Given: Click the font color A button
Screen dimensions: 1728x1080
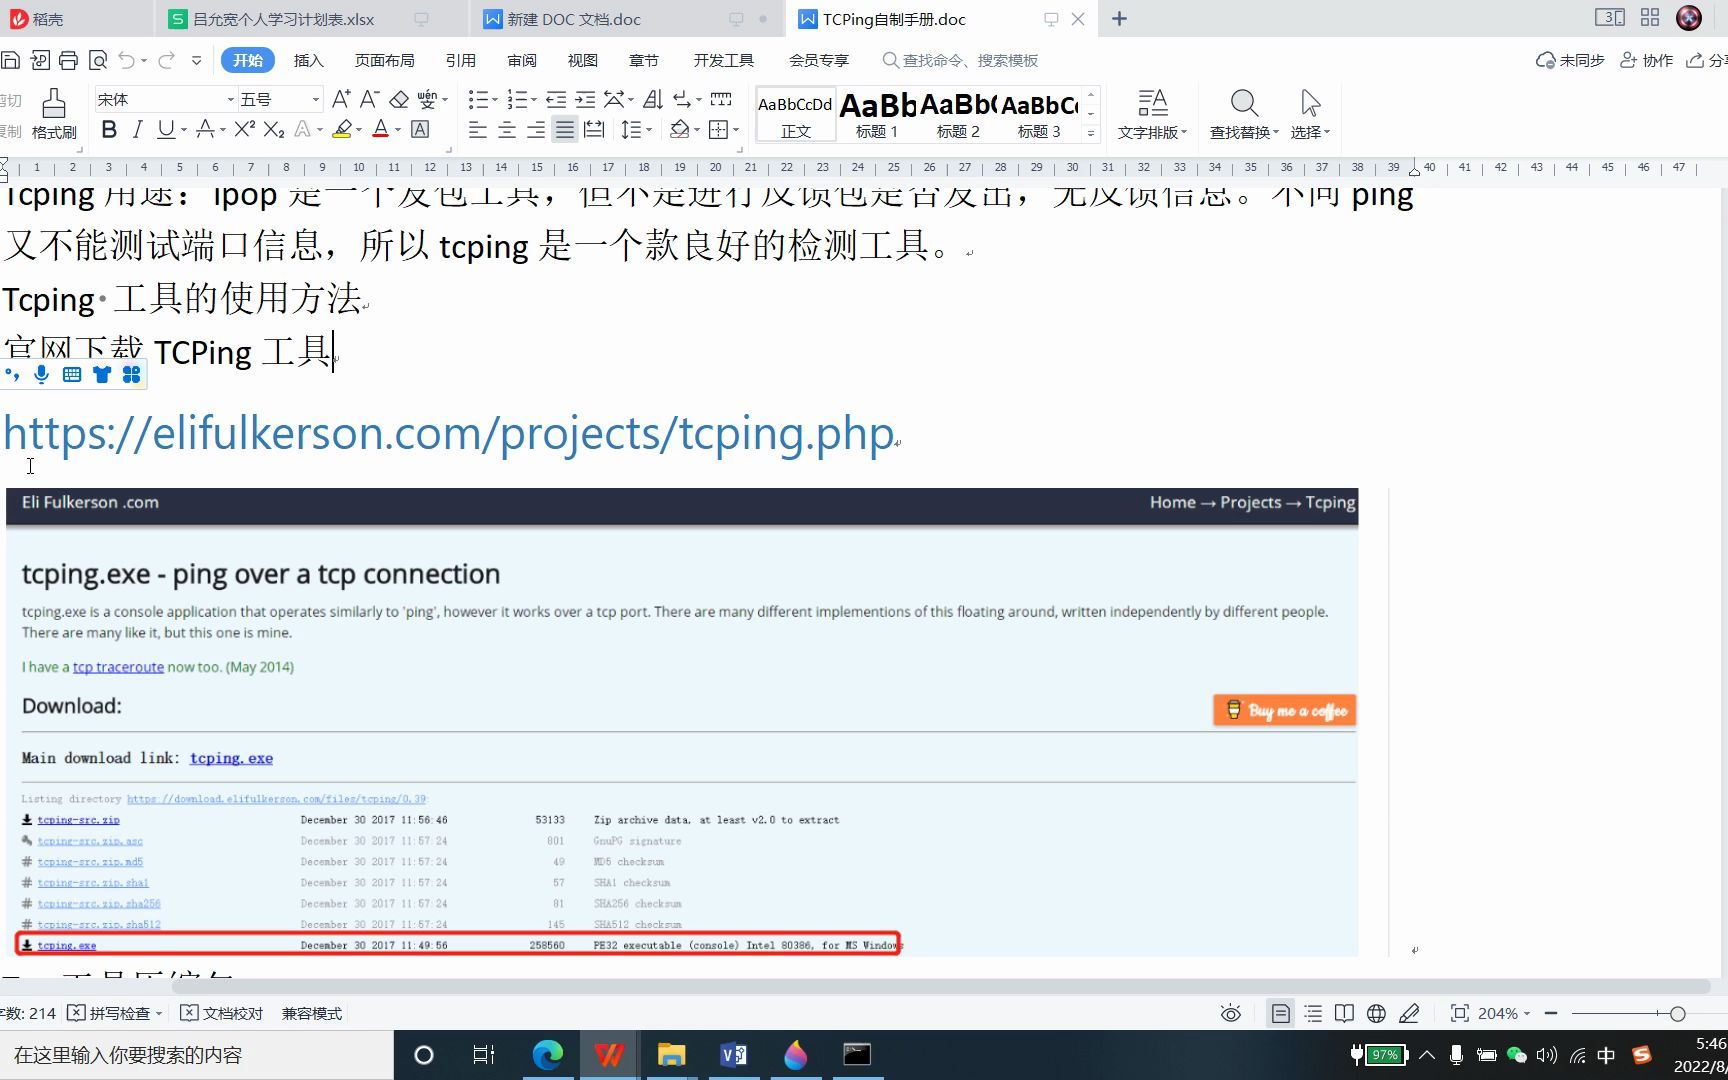Looking at the screenshot, I should click(x=381, y=129).
